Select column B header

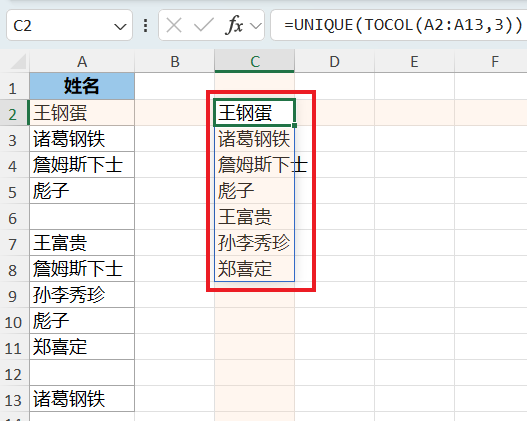point(175,61)
